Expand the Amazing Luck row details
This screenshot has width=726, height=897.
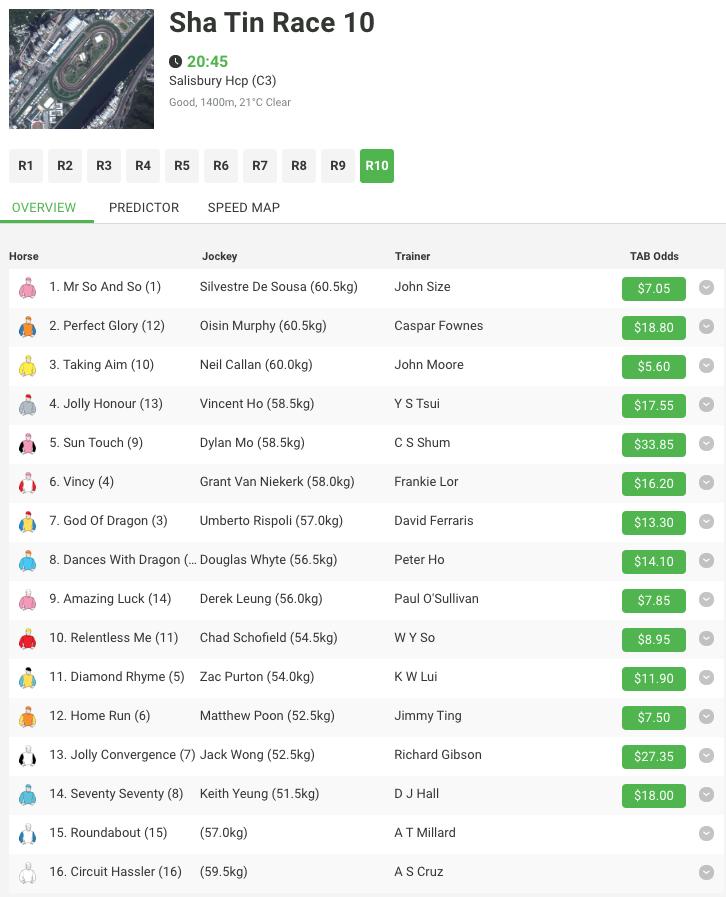pyautogui.click(x=706, y=600)
